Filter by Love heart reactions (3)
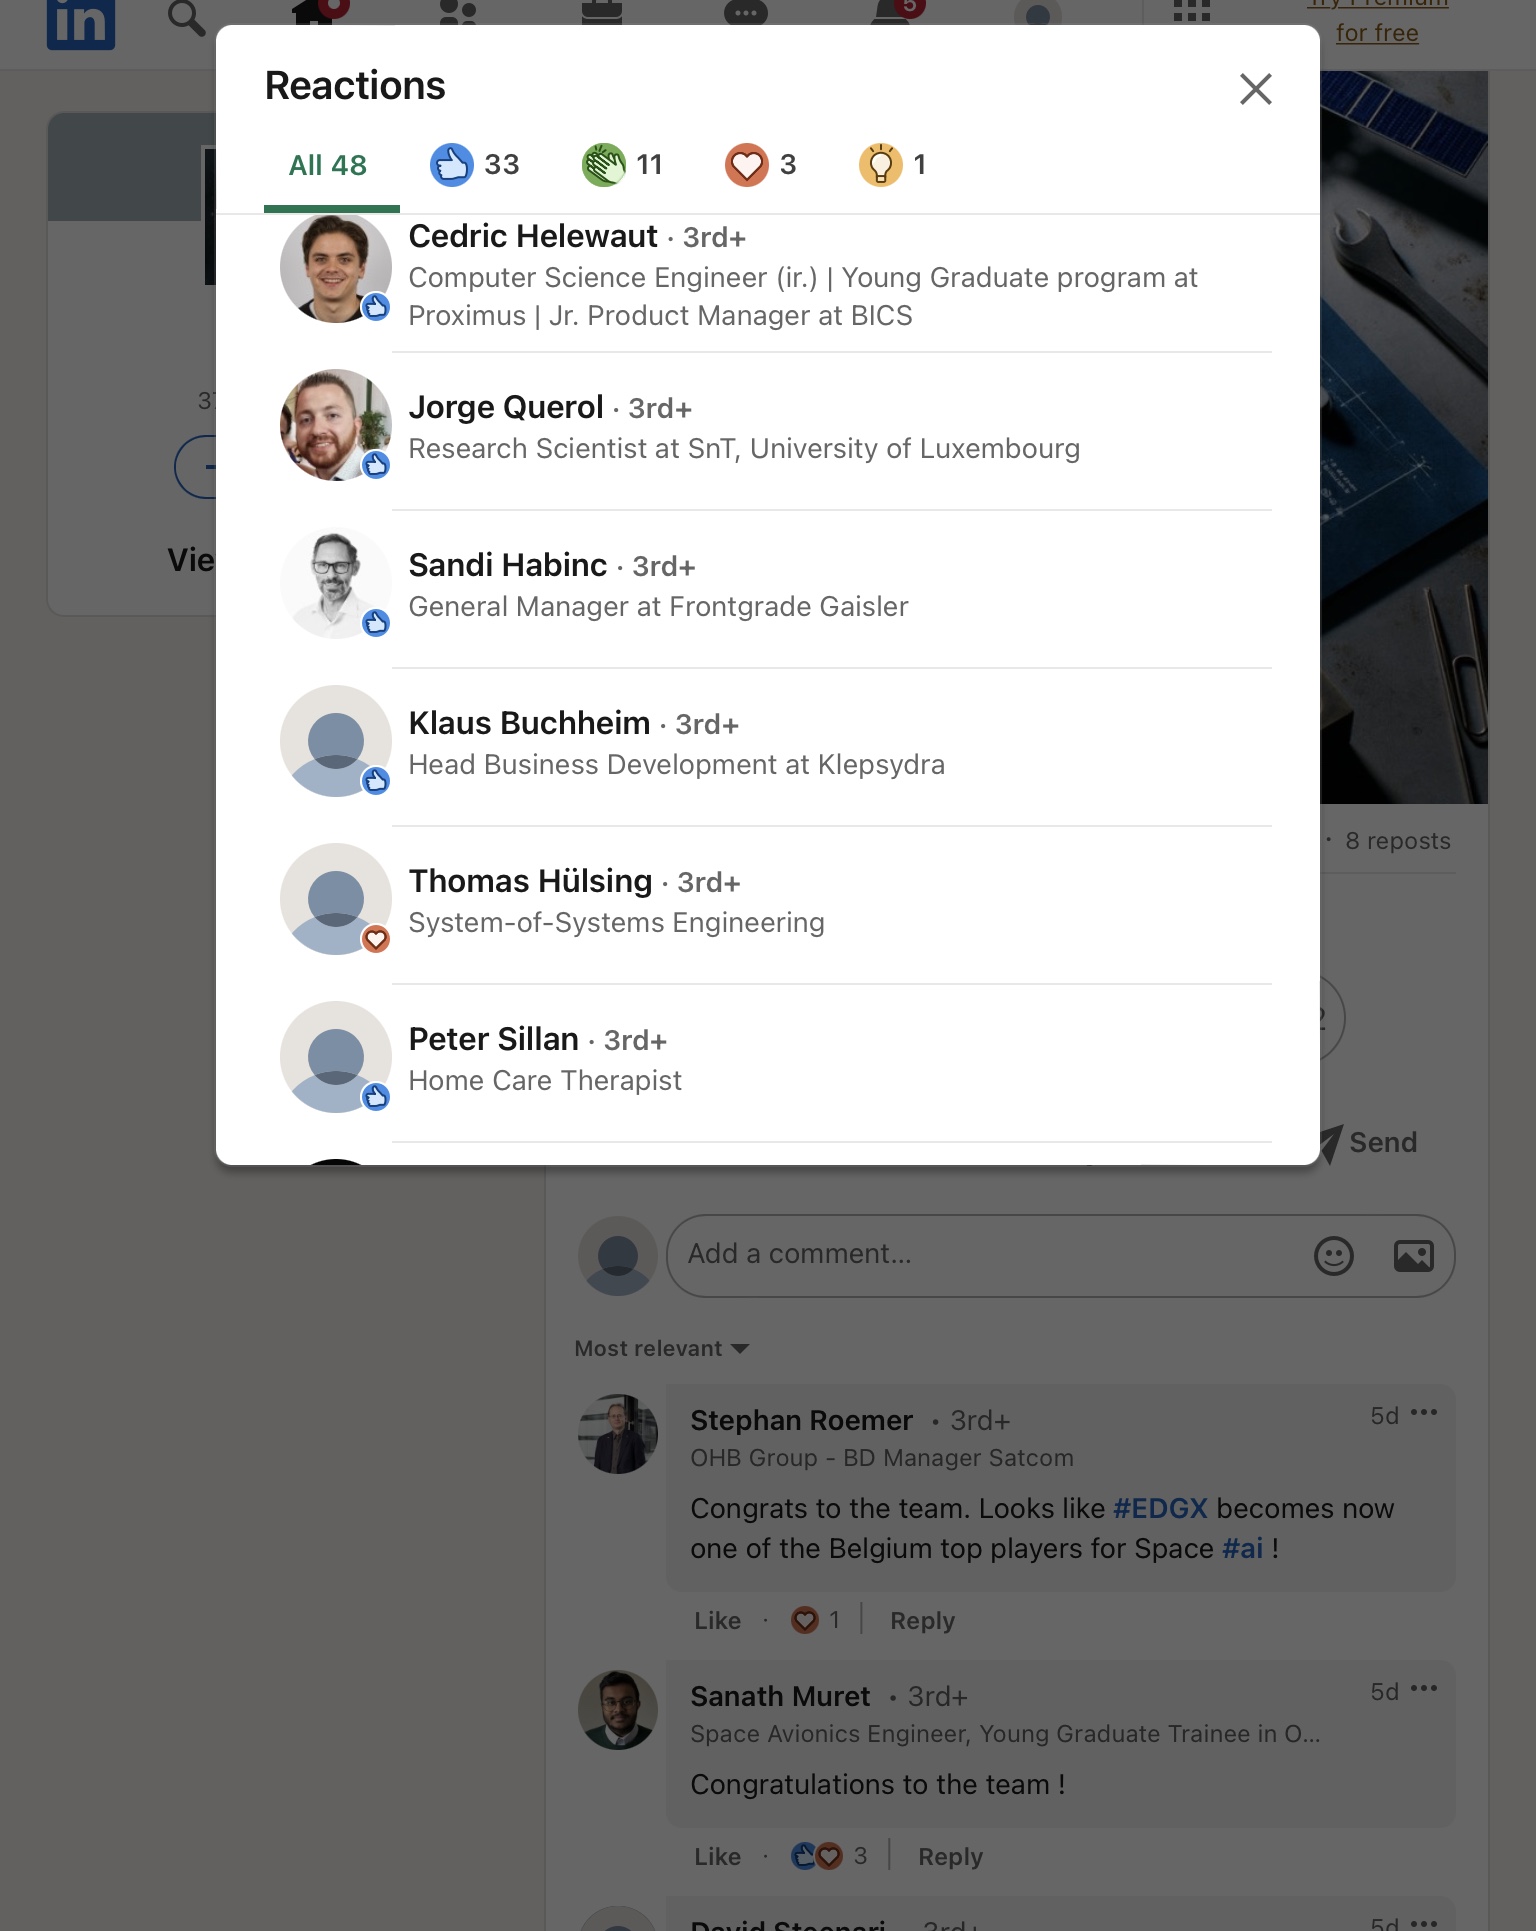The width and height of the screenshot is (1536, 1931). 761,165
